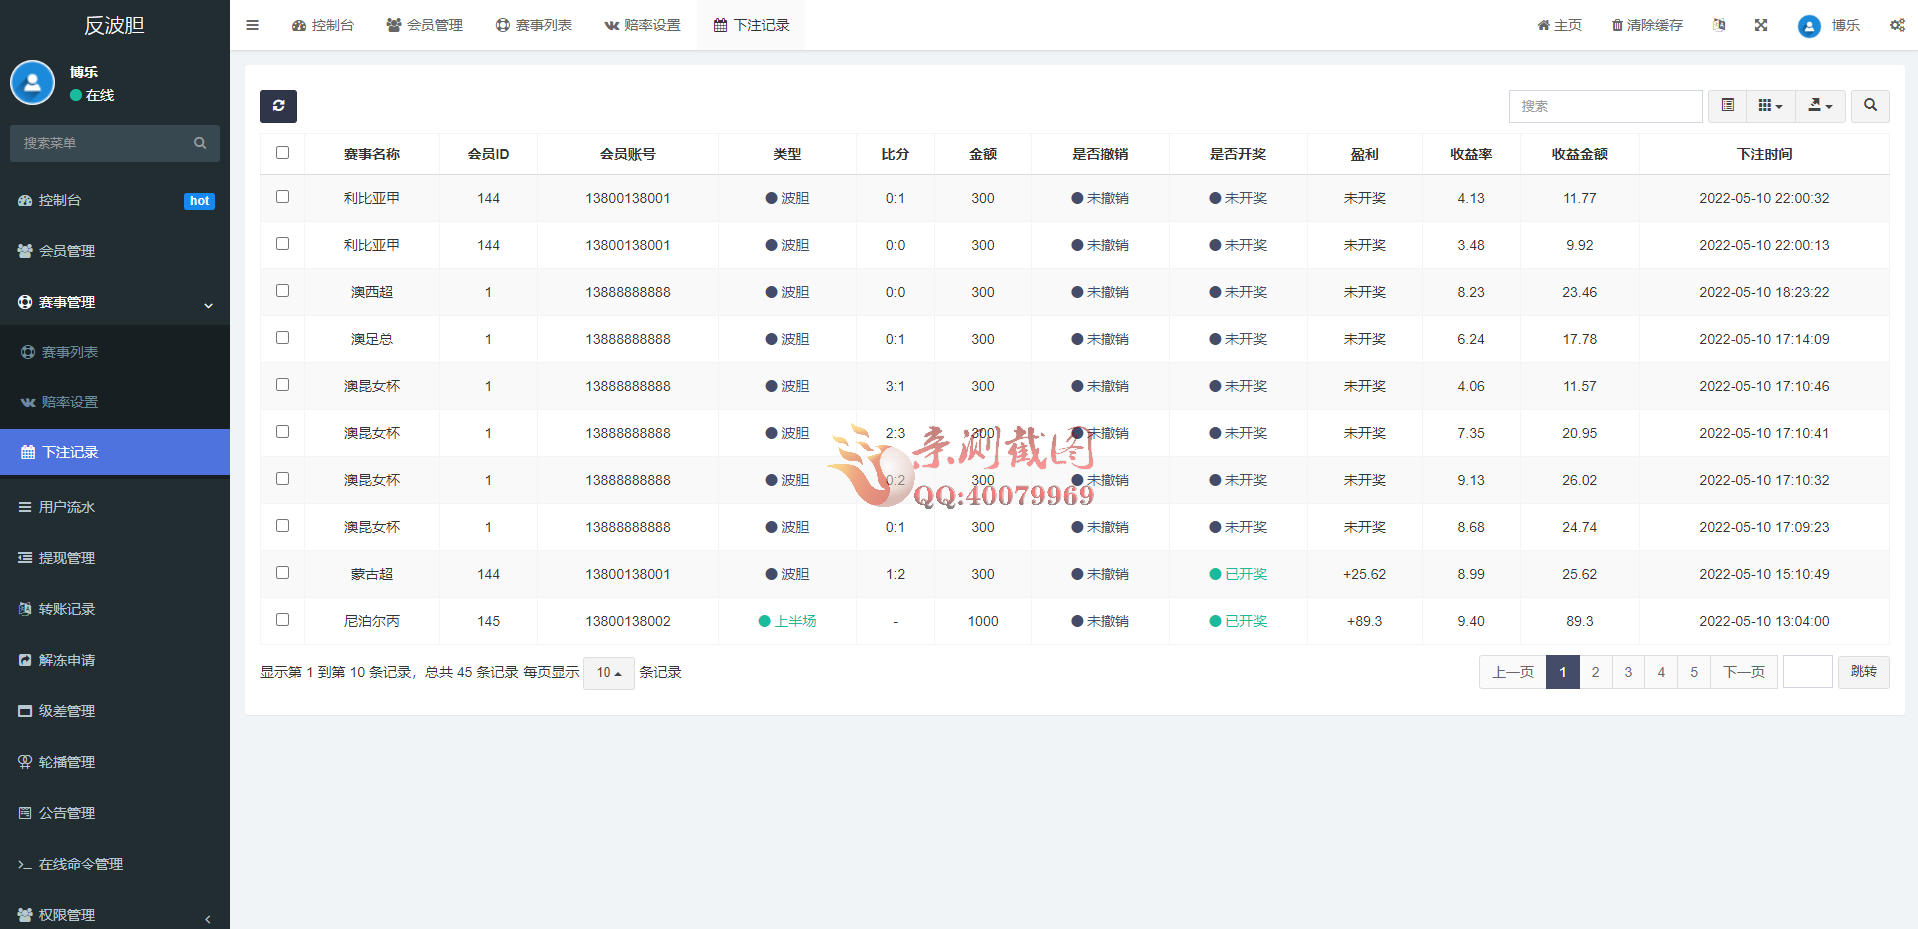Check the select-all checkbox in table header

pos(282,153)
